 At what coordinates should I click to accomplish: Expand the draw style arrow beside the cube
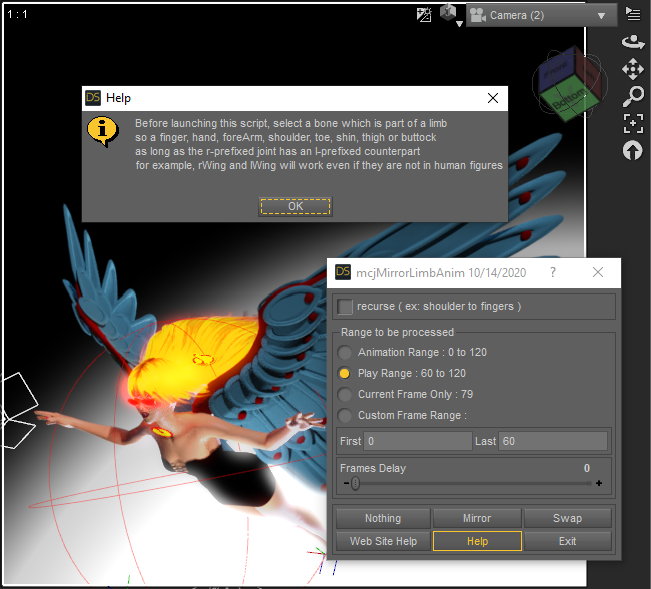[459, 24]
